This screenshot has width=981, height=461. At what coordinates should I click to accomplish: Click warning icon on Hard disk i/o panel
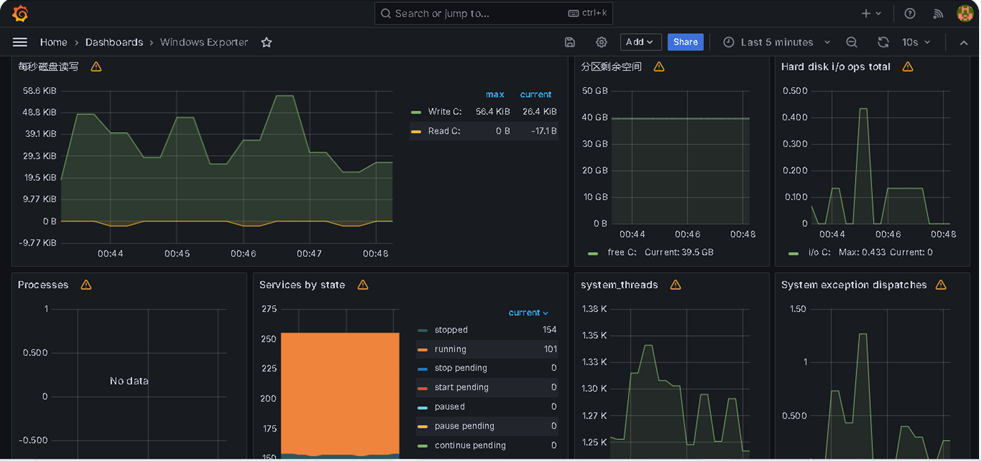(908, 66)
